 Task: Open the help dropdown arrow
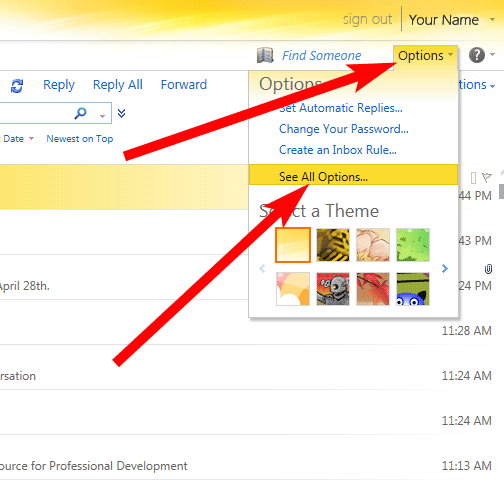pyautogui.click(x=493, y=54)
